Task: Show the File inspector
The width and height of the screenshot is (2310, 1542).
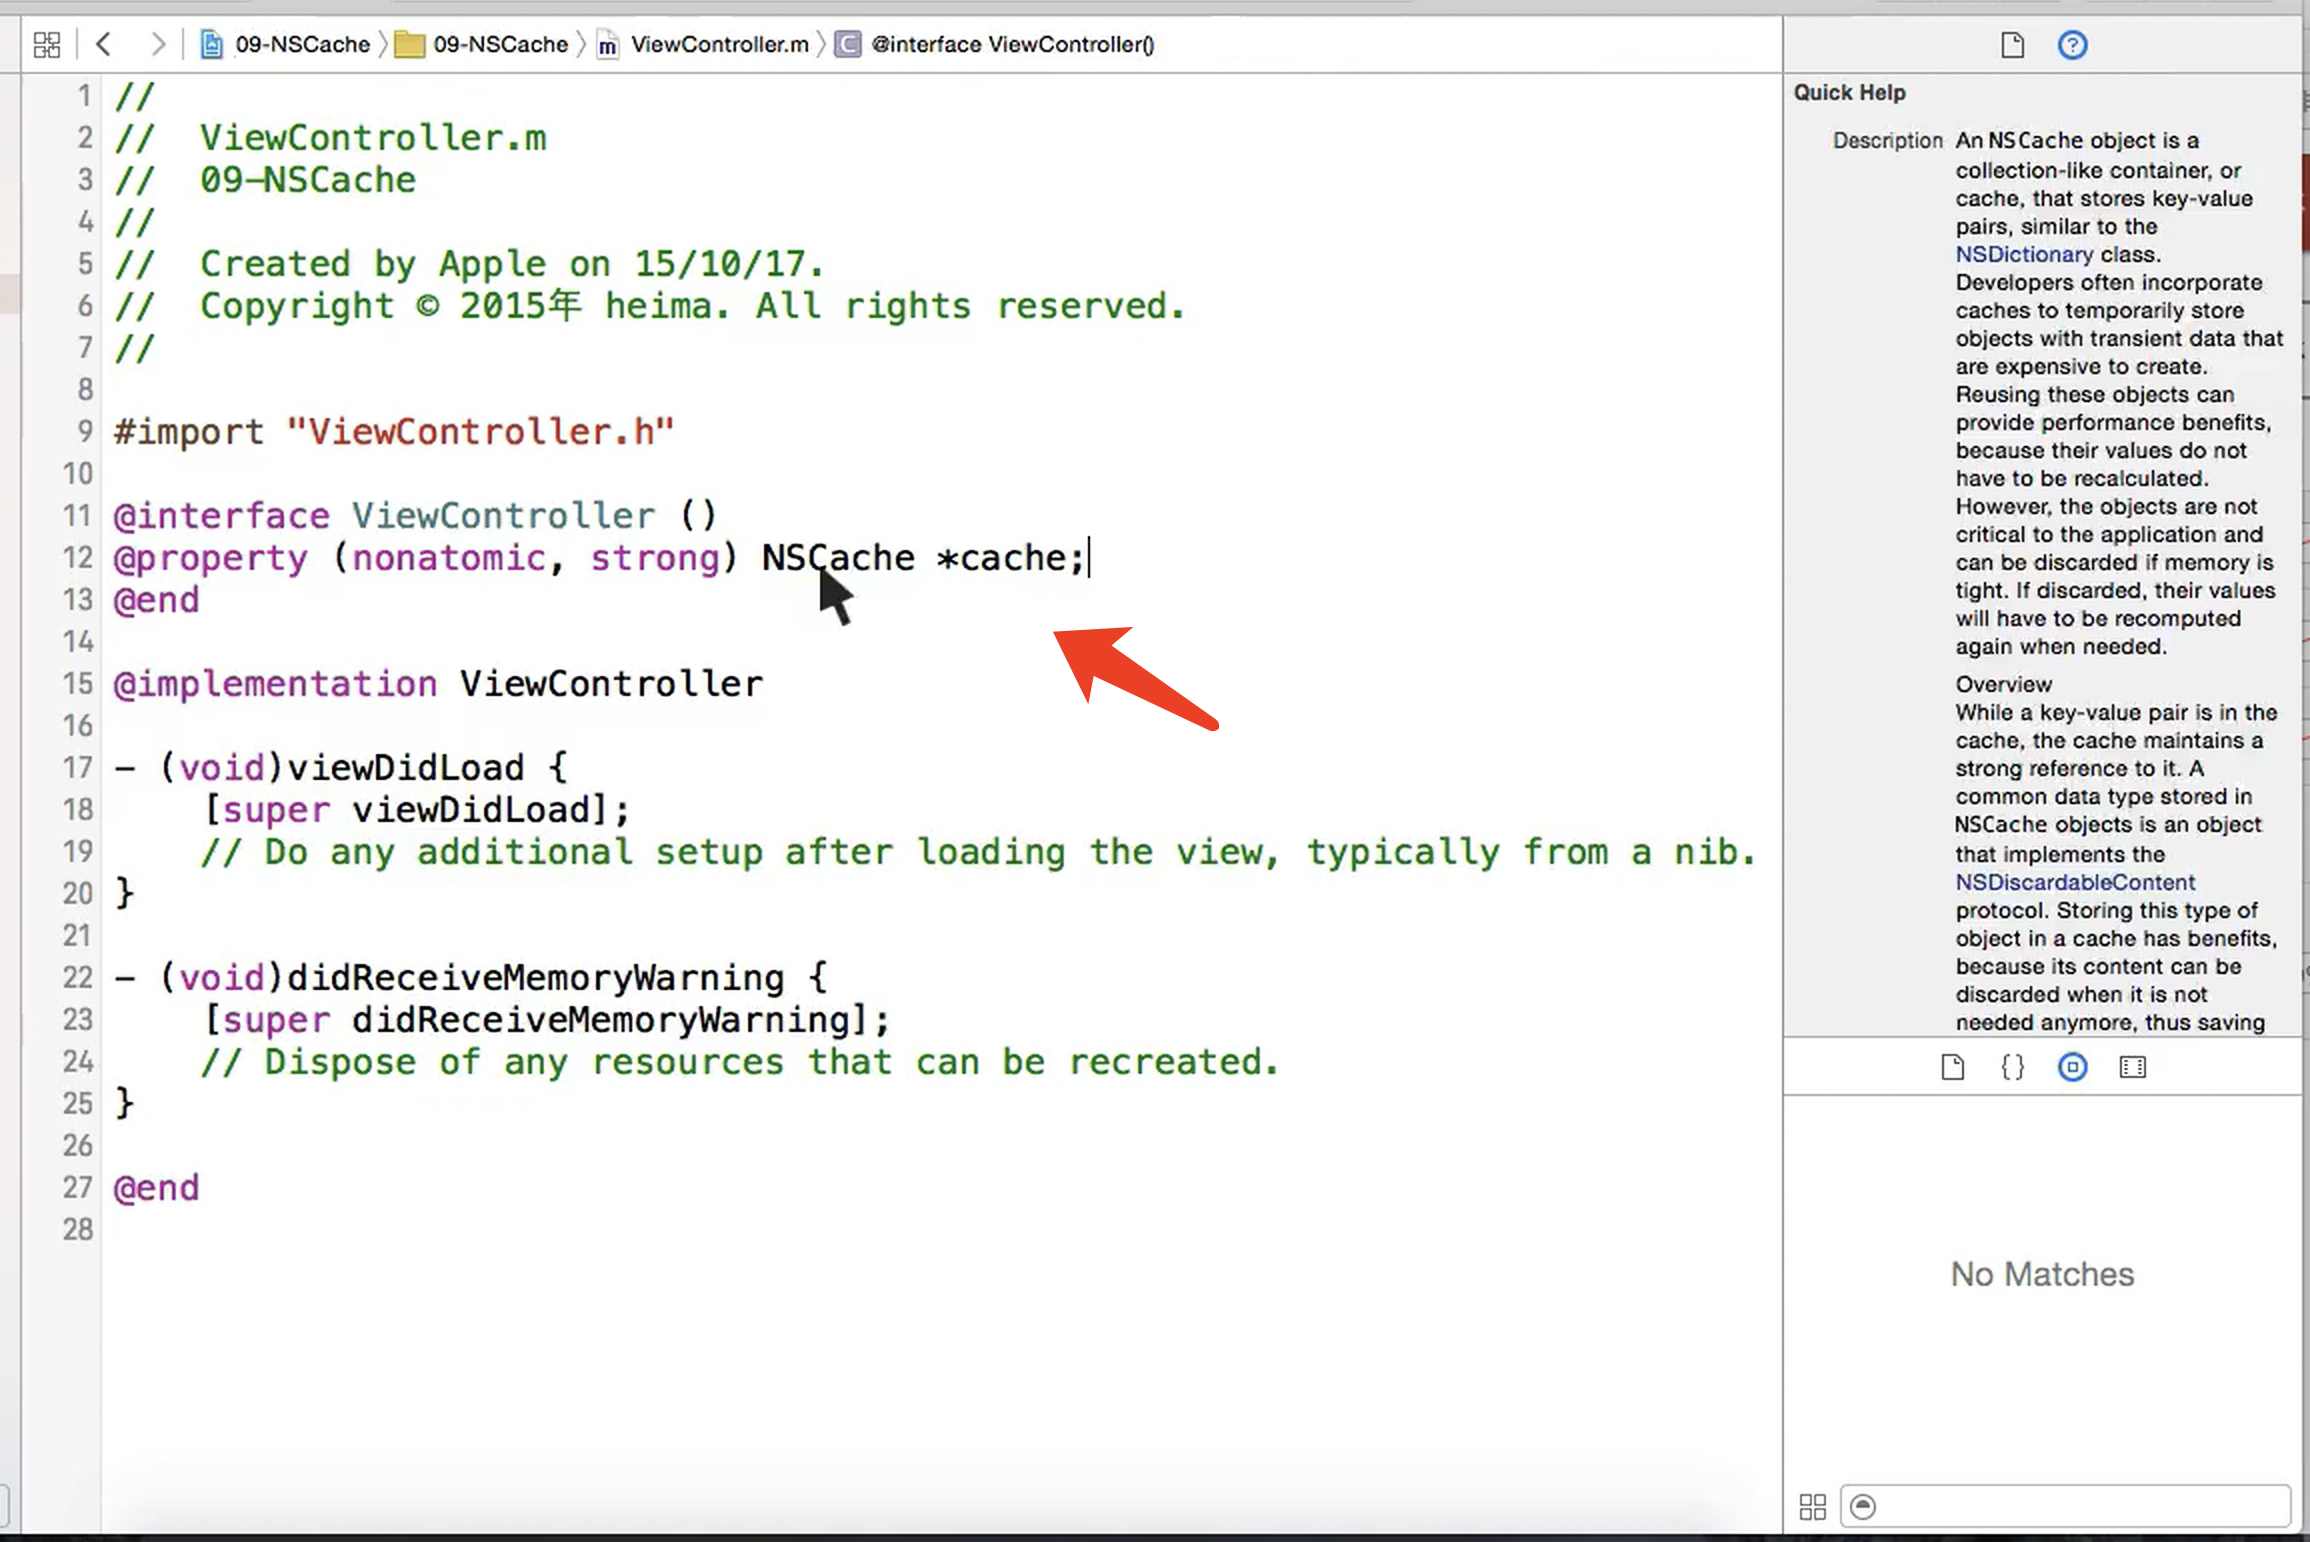Action: click(2012, 45)
